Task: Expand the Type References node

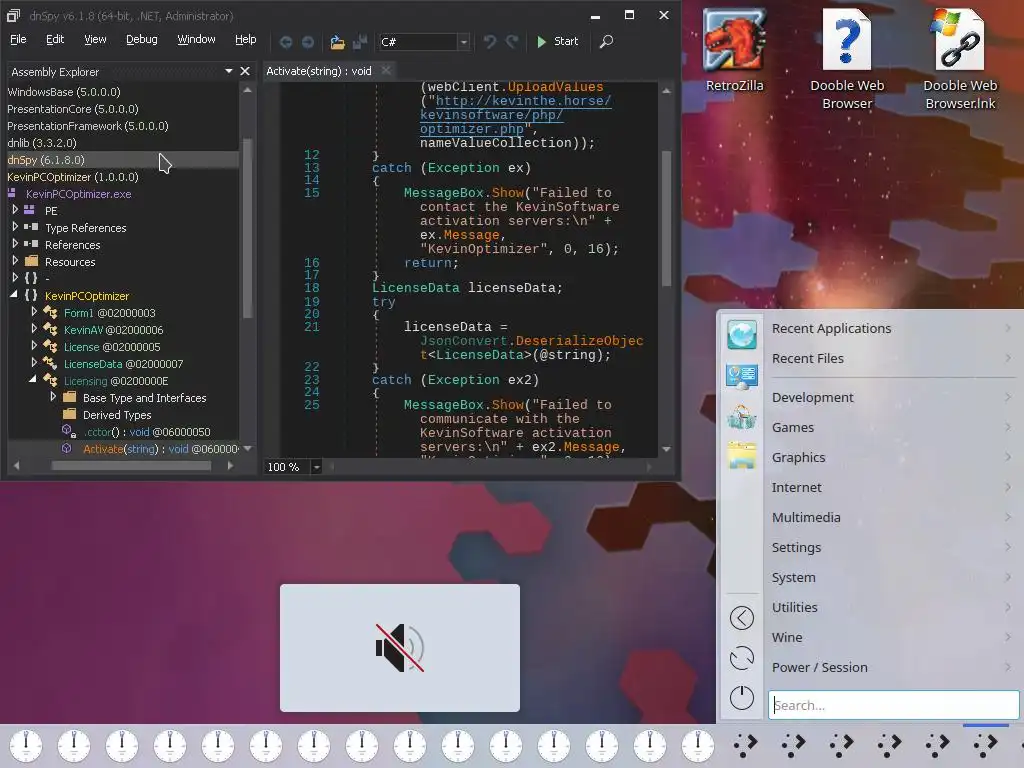Action: [15, 227]
